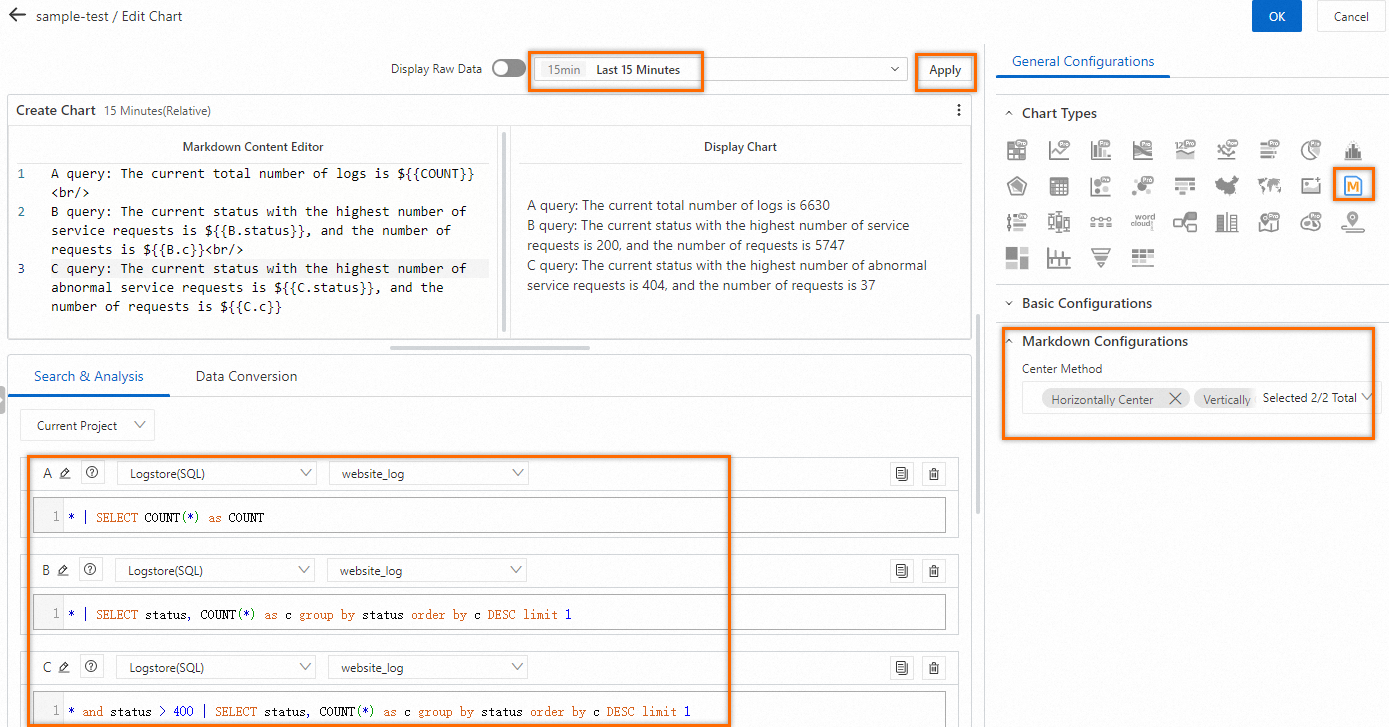The width and height of the screenshot is (1389, 727).
Task: Select the single value trend chart type
Action: pos(1185,151)
